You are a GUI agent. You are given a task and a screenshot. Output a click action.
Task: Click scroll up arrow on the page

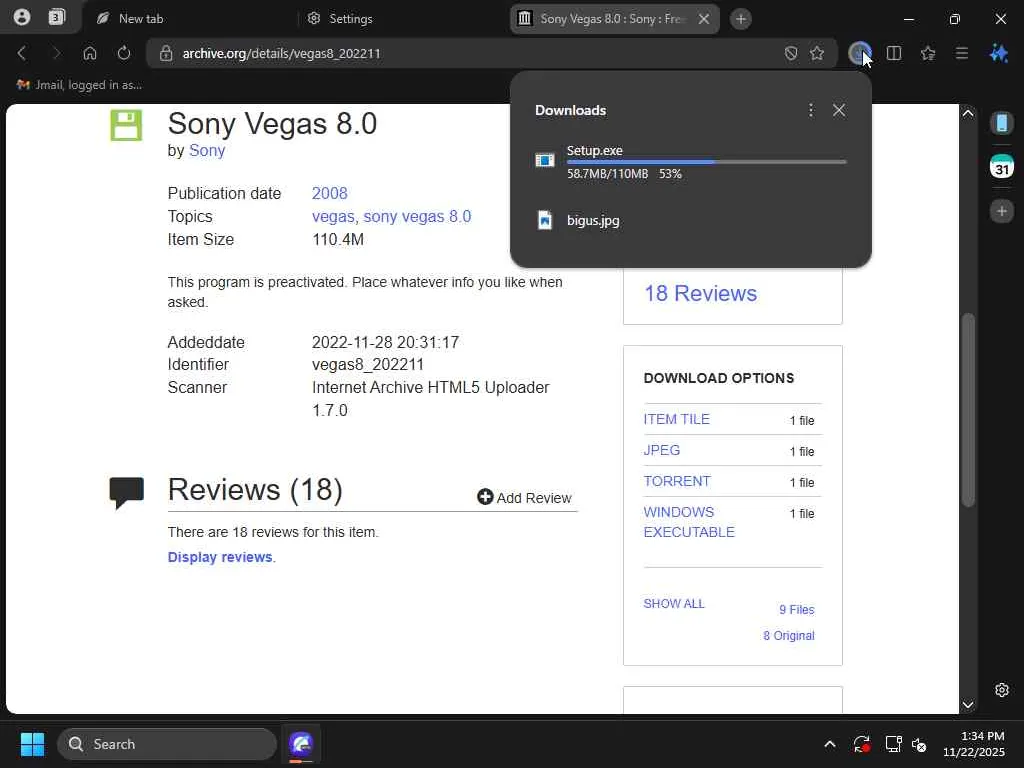[968, 113]
